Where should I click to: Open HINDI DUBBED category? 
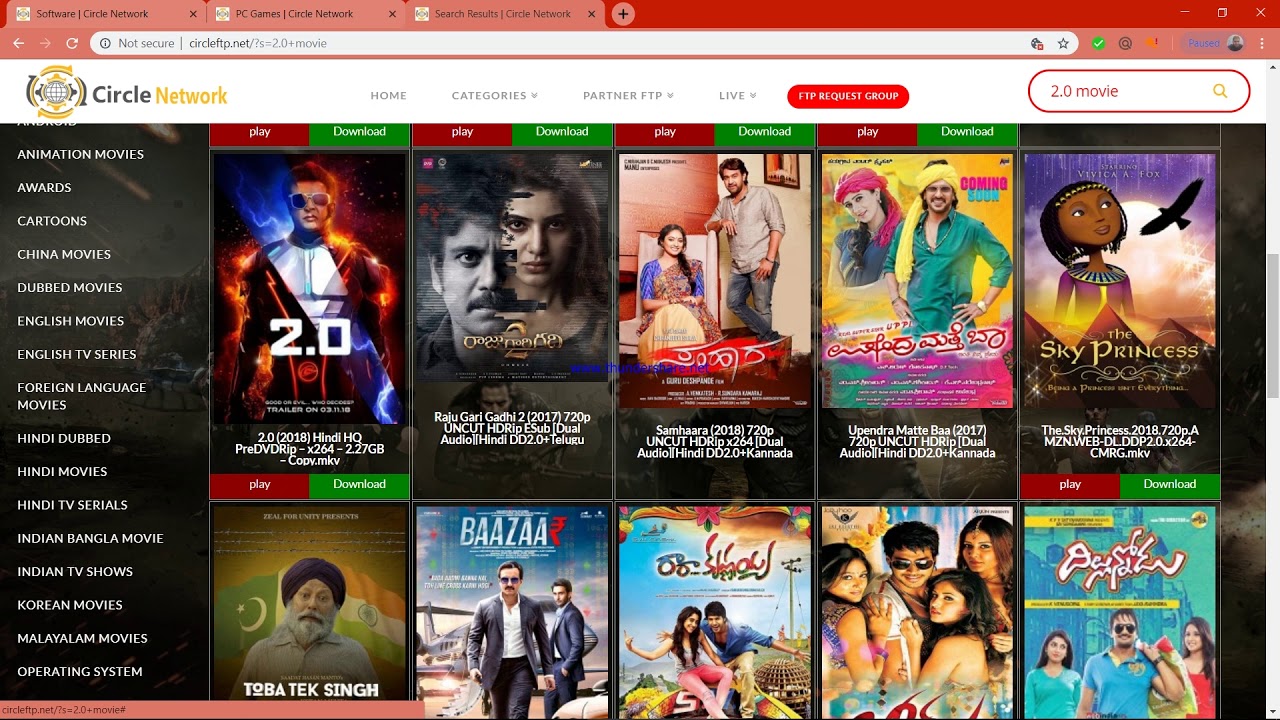tap(64, 438)
